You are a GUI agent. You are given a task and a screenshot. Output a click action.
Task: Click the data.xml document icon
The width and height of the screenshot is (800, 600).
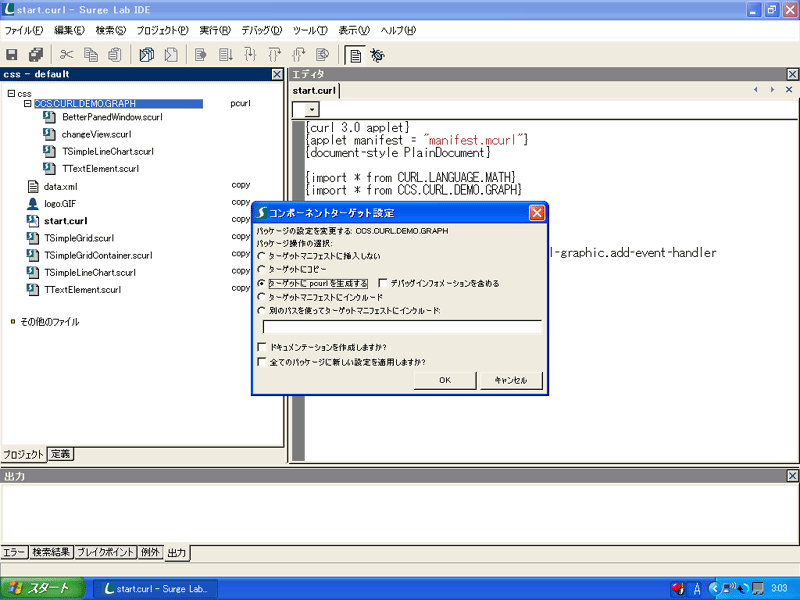tap(33, 186)
